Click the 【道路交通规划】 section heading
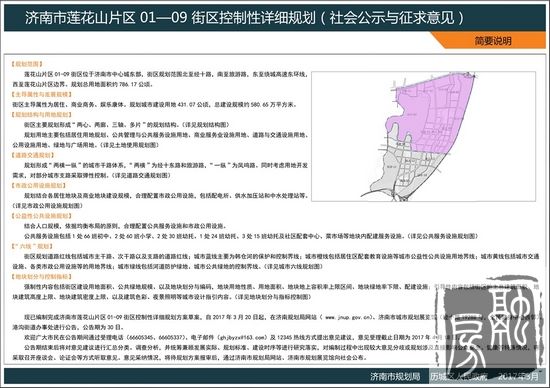Image resolution: width=550 pixels, height=388 pixels. (x=33, y=155)
